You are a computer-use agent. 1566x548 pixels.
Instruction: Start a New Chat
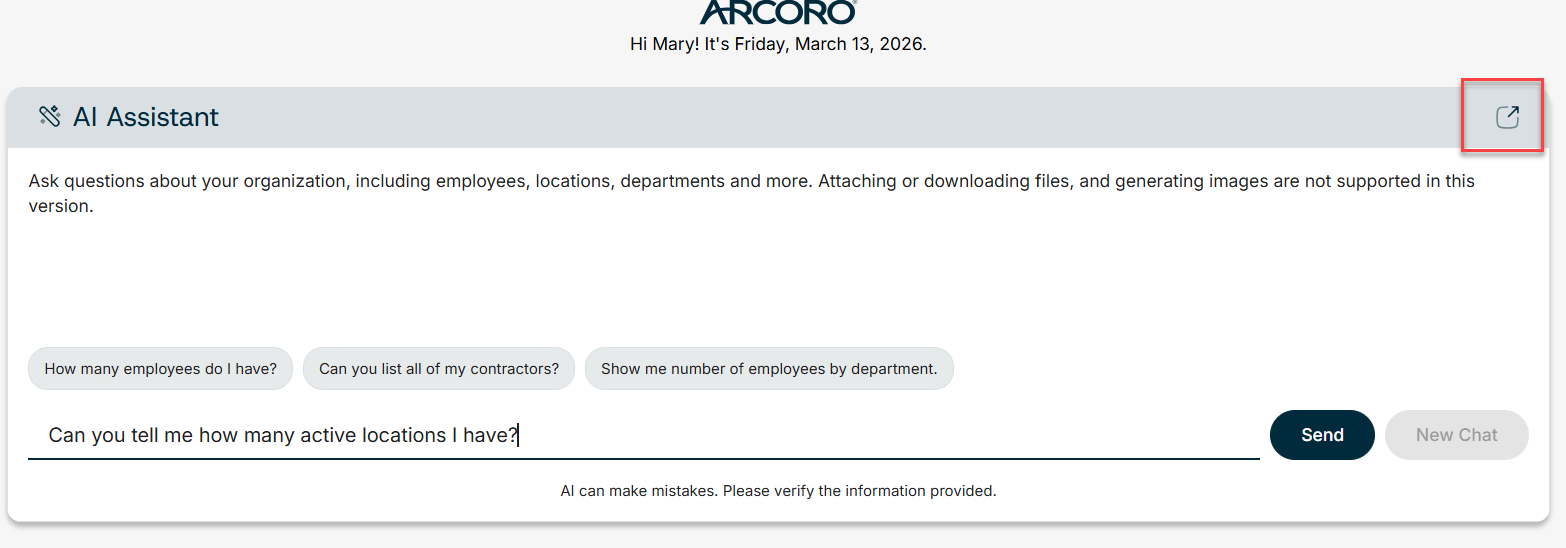pyautogui.click(x=1457, y=435)
